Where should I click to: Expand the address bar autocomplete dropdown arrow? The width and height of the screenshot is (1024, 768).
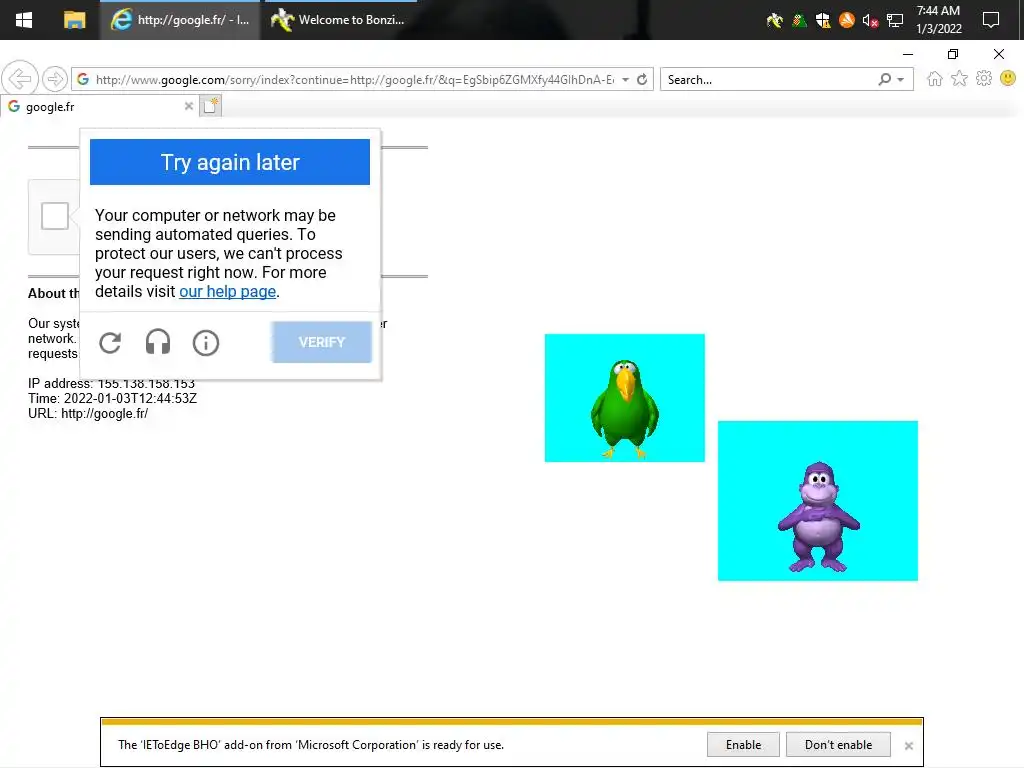coord(625,80)
